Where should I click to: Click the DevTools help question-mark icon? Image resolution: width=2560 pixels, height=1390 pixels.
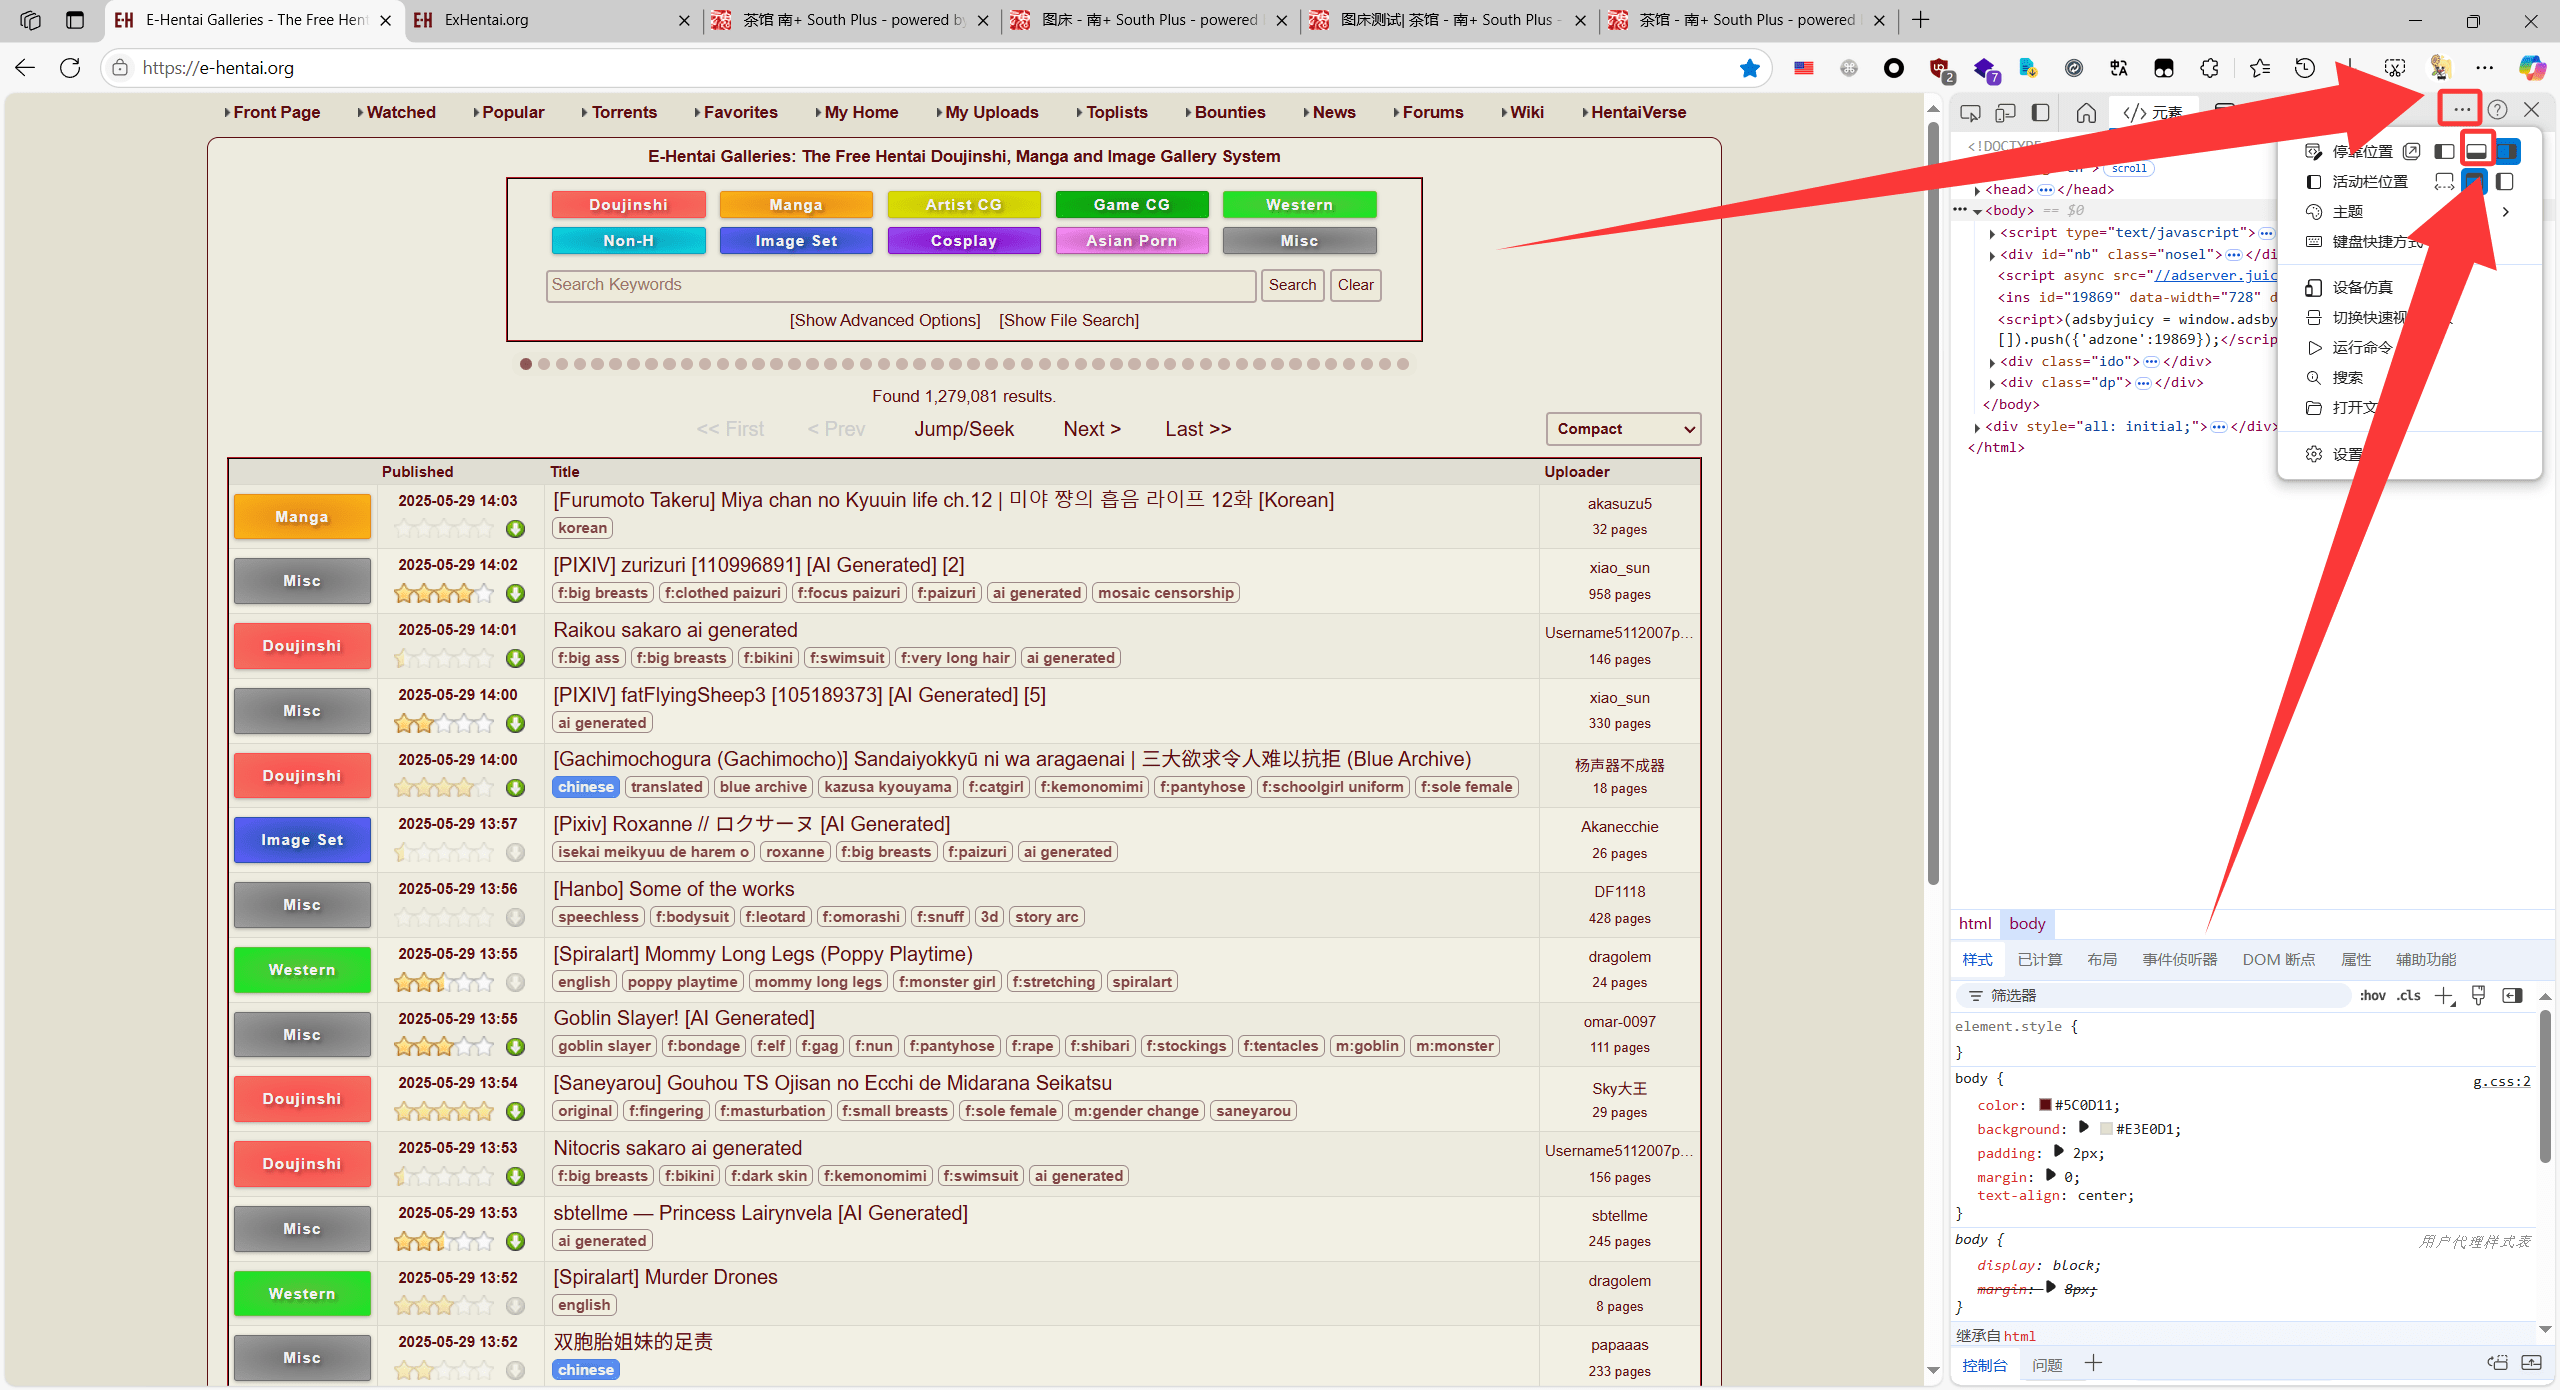(x=2497, y=110)
